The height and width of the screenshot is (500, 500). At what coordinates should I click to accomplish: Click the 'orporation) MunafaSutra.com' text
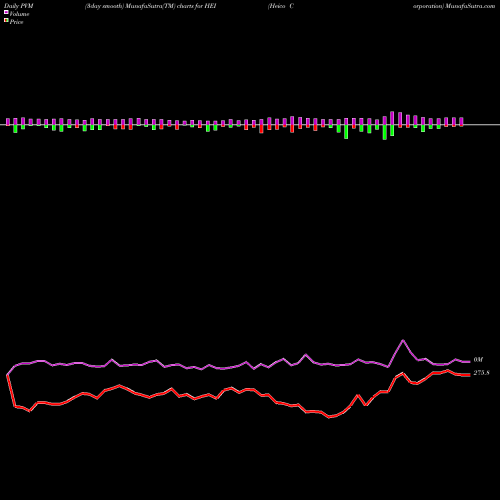coord(454,6)
